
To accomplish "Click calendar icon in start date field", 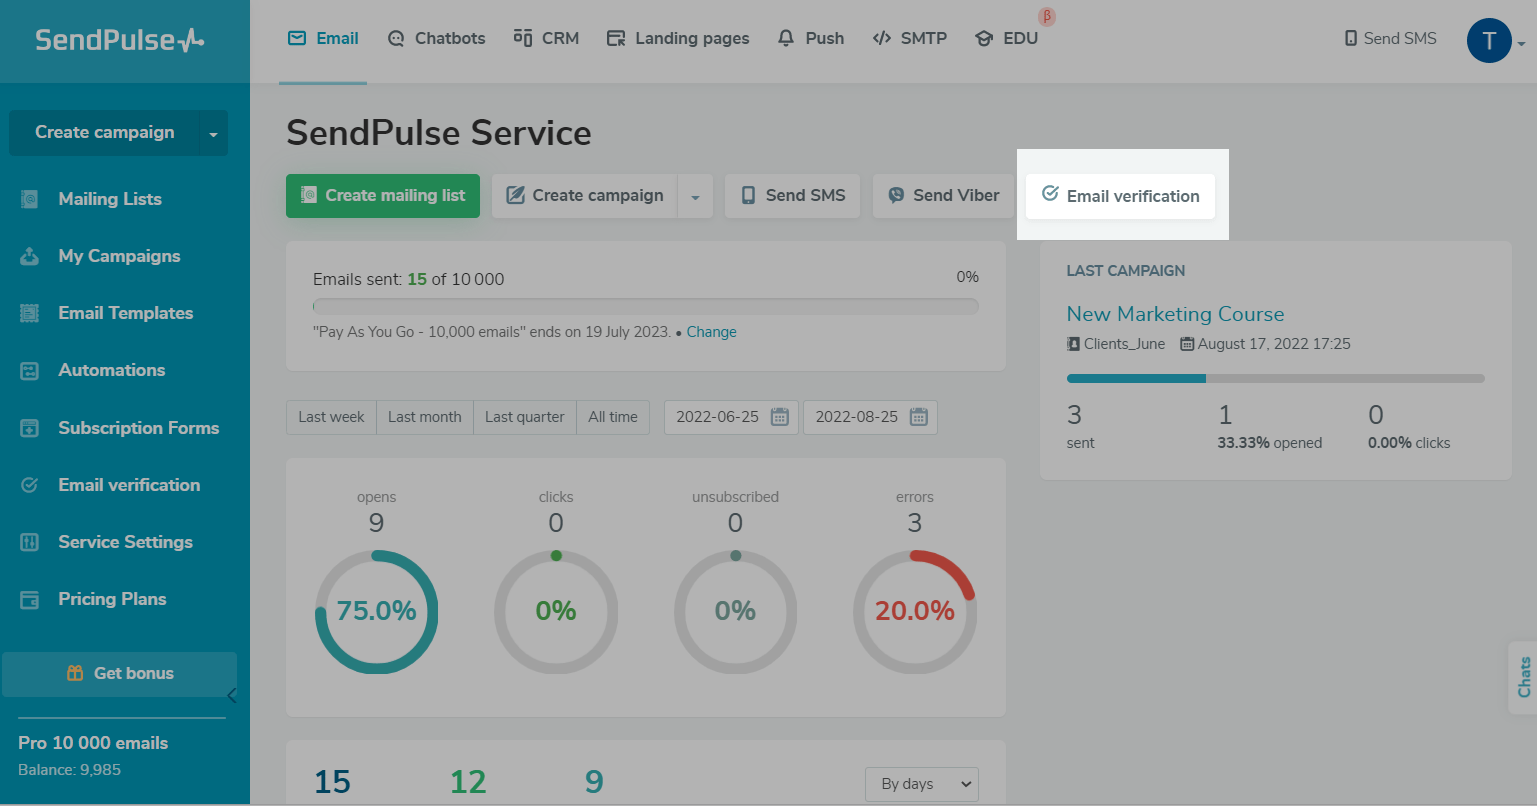I will click(780, 417).
